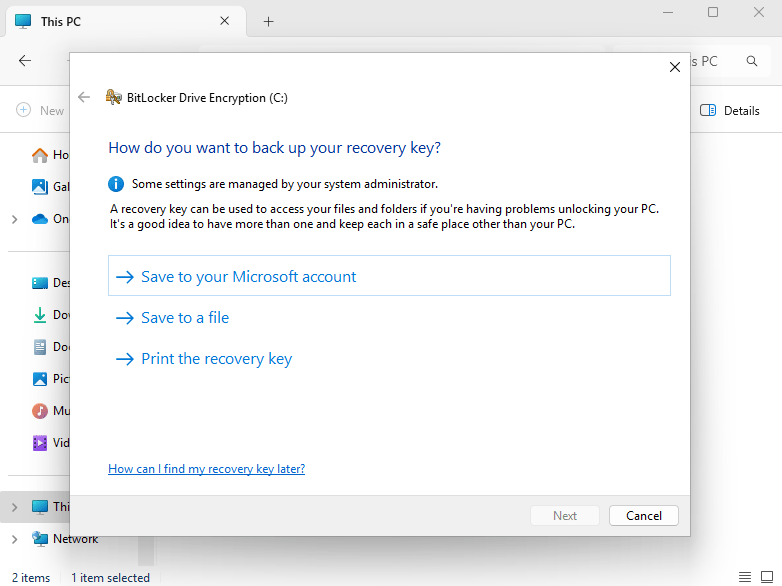Expand the OneDrive tree node
The image size is (782, 586).
coord(14,219)
